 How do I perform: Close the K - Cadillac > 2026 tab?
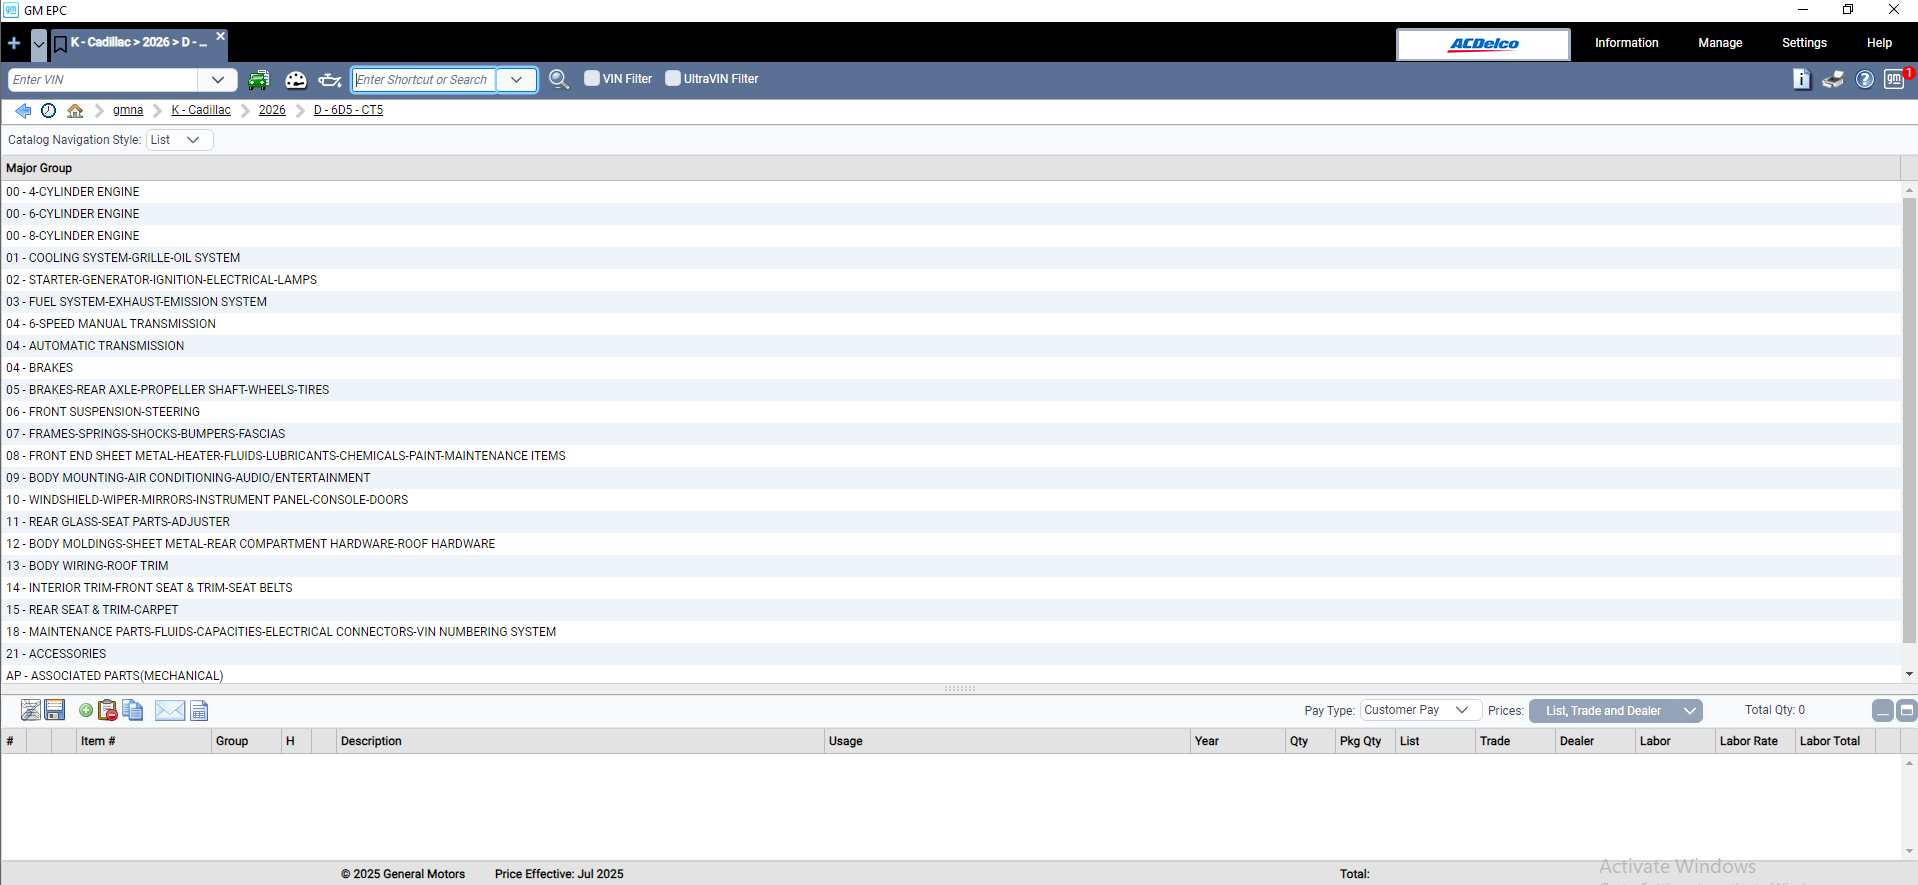pyautogui.click(x=221, y=36)
